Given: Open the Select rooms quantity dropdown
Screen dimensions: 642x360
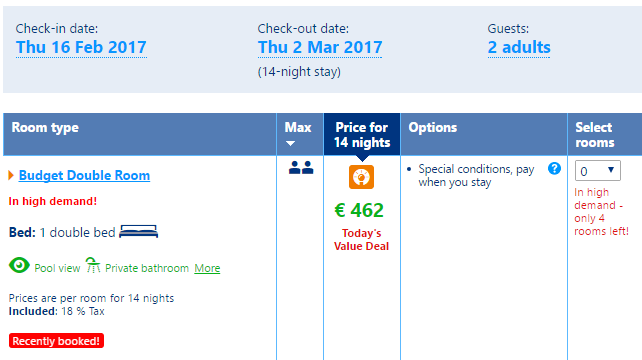Looking at the screenshot, I should (x=597, y=170).
